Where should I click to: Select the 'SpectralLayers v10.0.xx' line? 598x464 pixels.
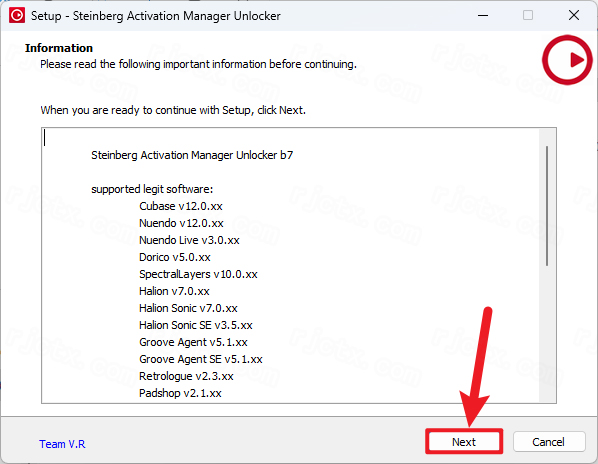tap(198, 274)
